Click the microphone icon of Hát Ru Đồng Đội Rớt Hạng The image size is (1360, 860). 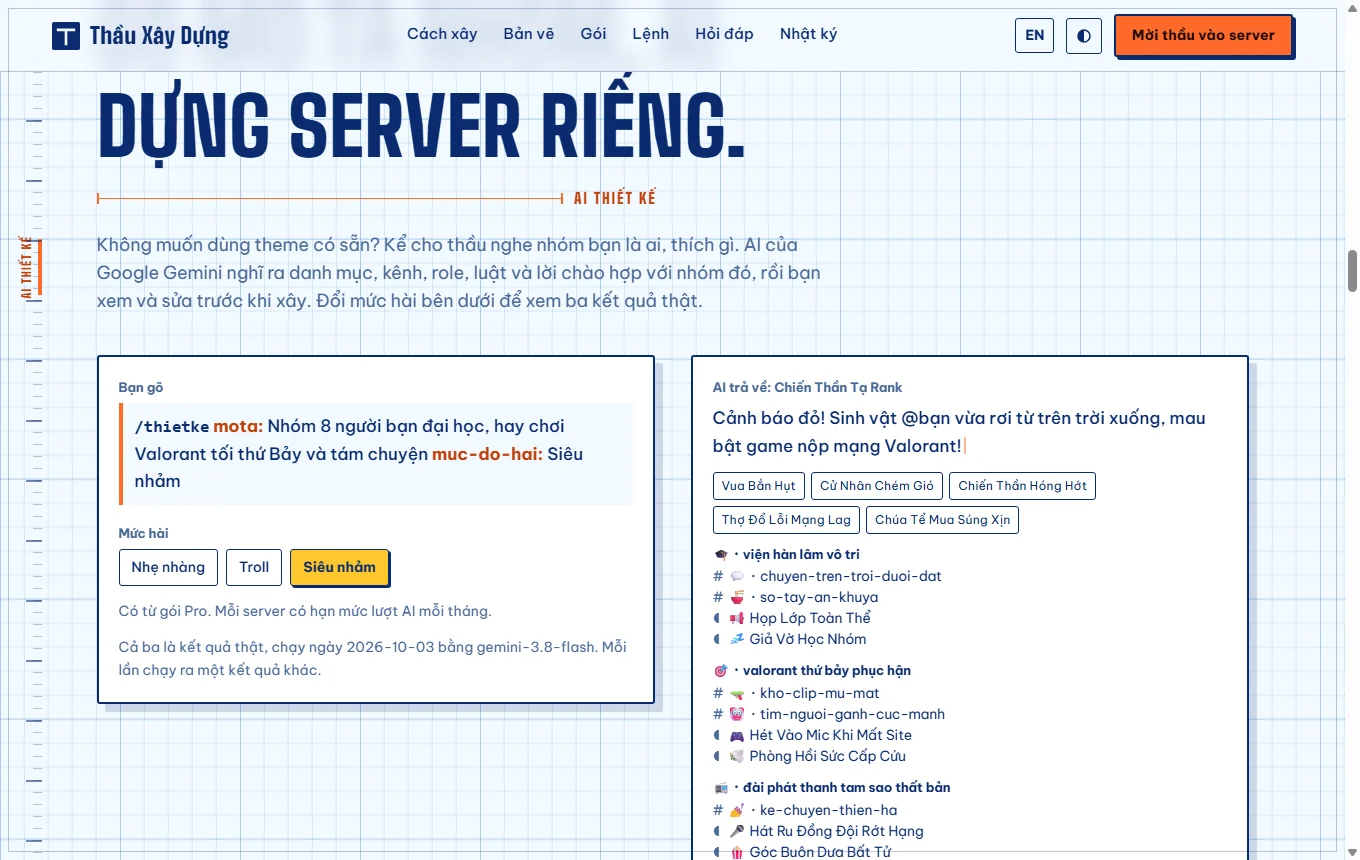click(x=737, y=831)
